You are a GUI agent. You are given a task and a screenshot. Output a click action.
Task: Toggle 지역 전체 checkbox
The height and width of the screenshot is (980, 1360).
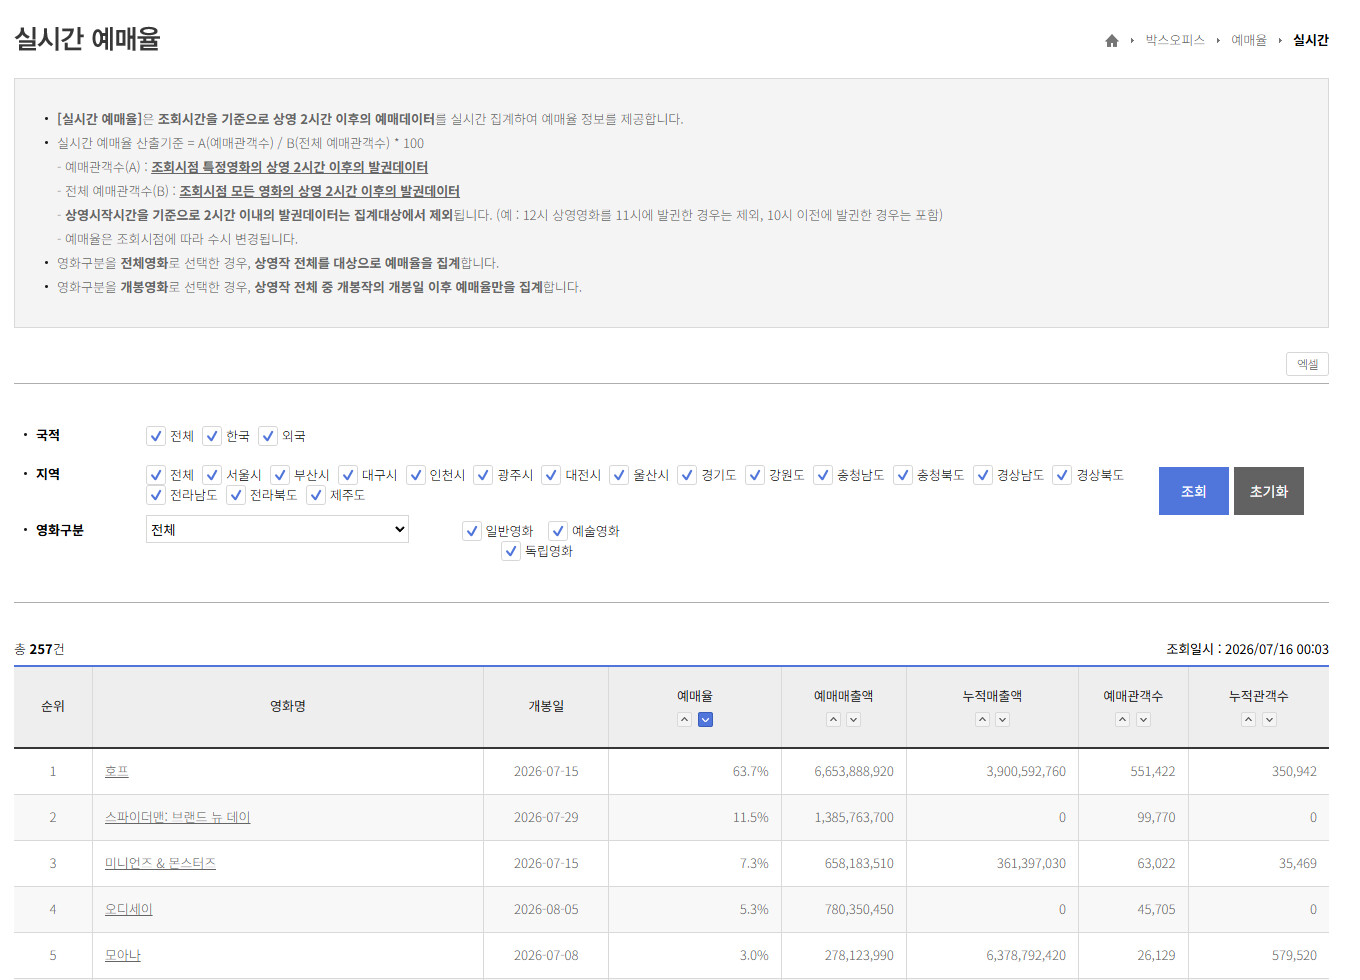coord(156,475)
